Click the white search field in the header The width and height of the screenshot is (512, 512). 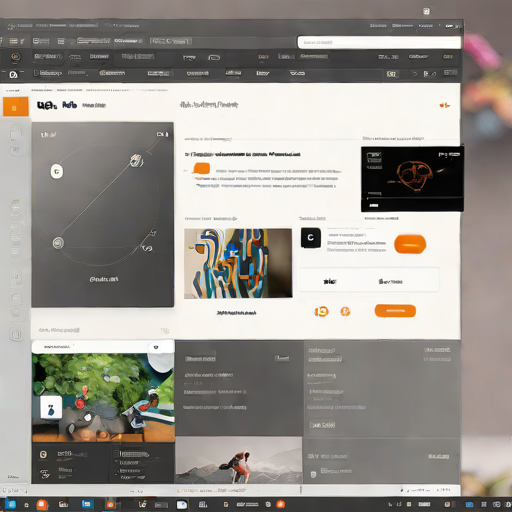coord(379,42)
